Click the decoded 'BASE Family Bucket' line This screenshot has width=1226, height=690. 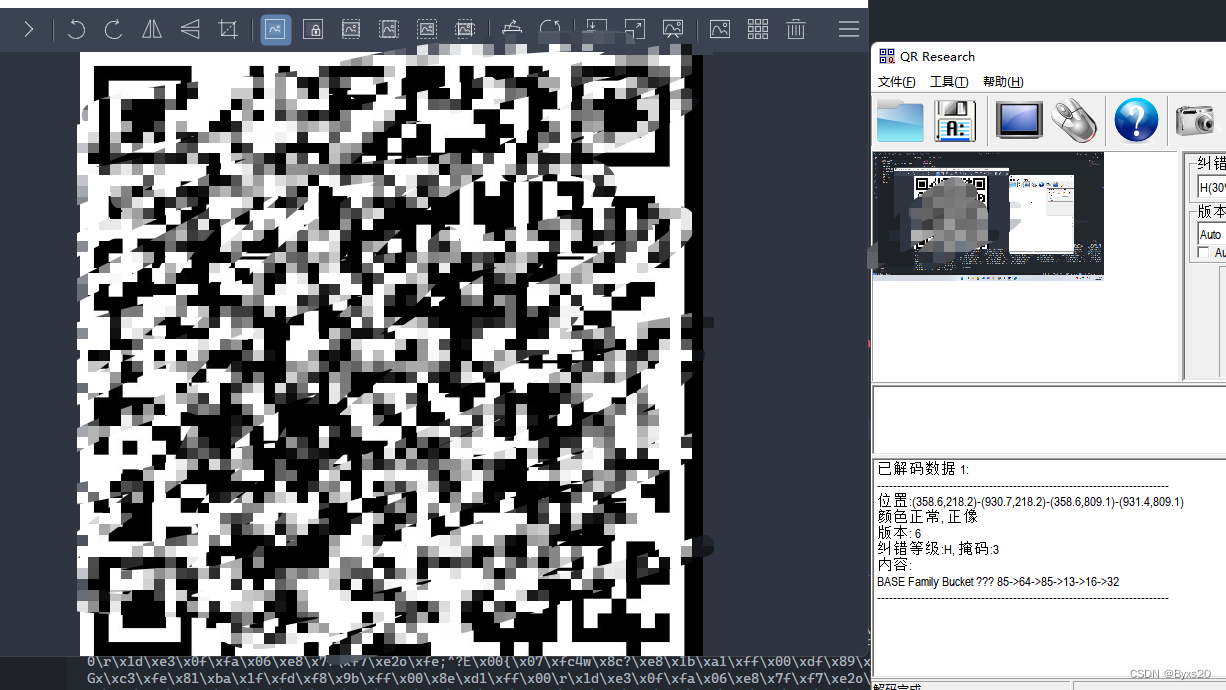tap(998, 581)
